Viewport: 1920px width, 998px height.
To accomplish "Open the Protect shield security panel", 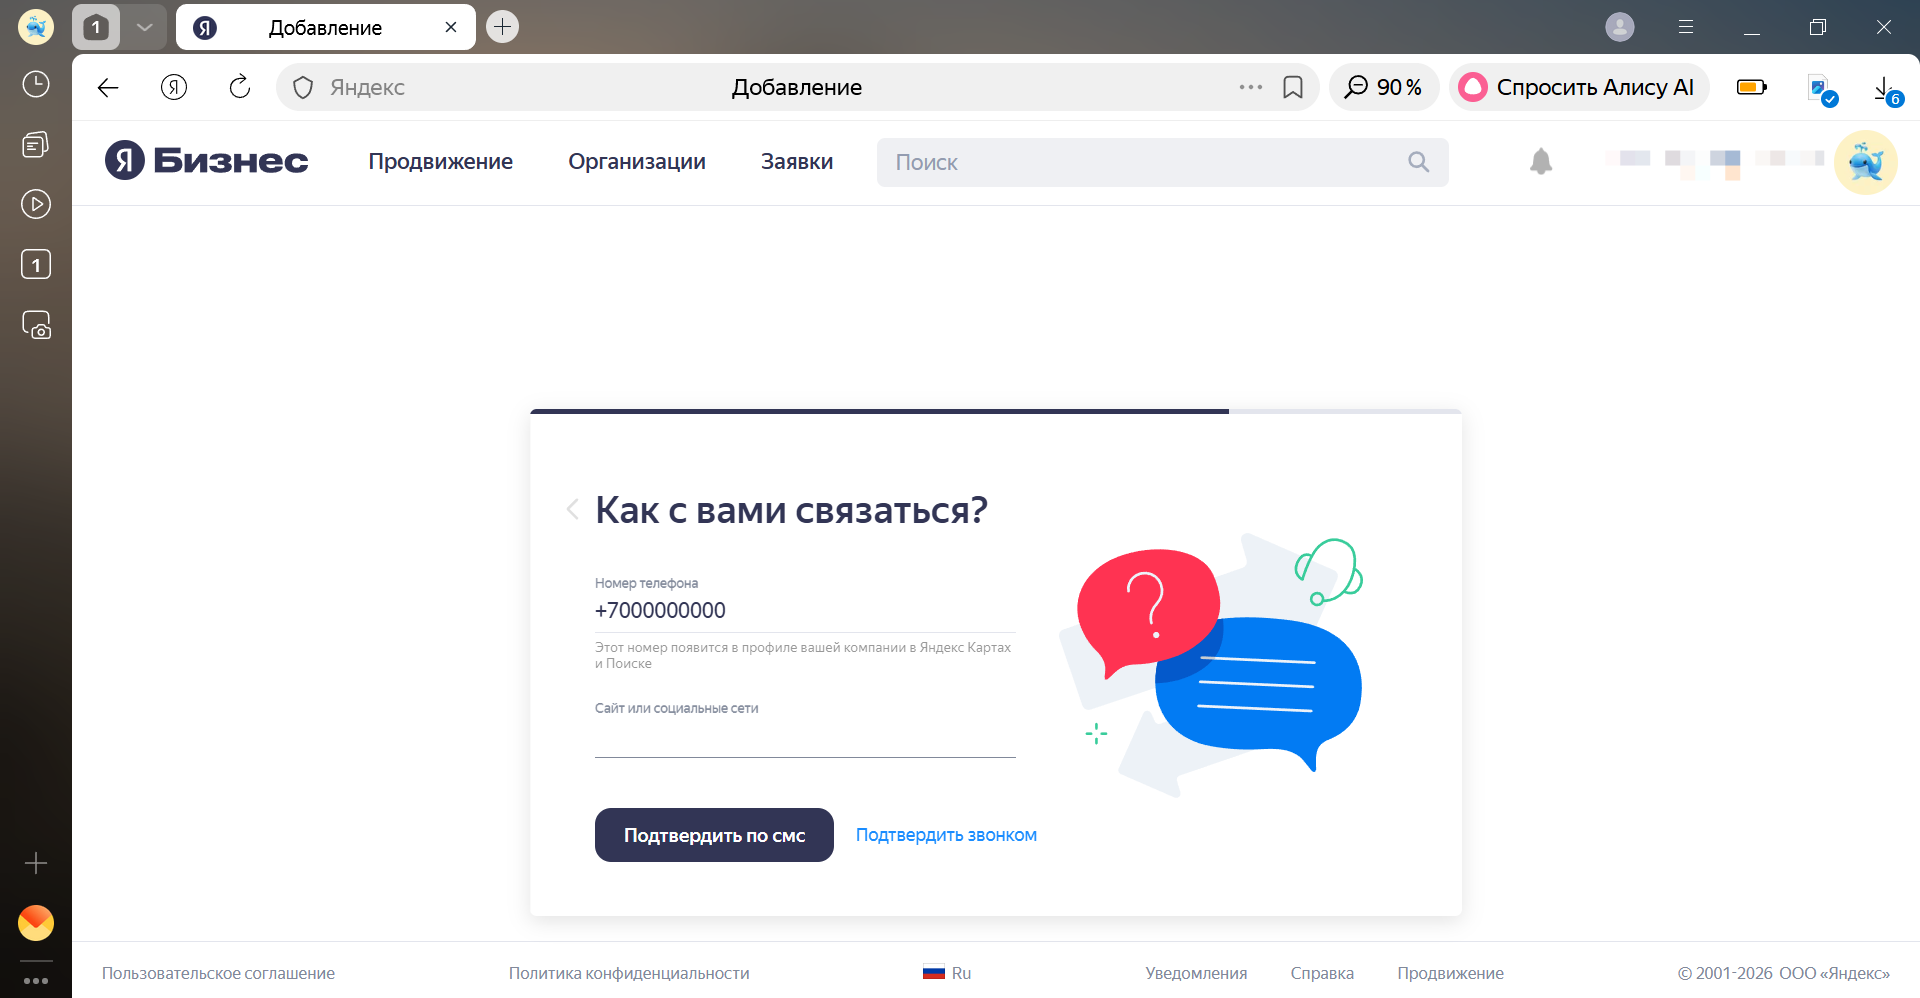I will pos(302,87).
